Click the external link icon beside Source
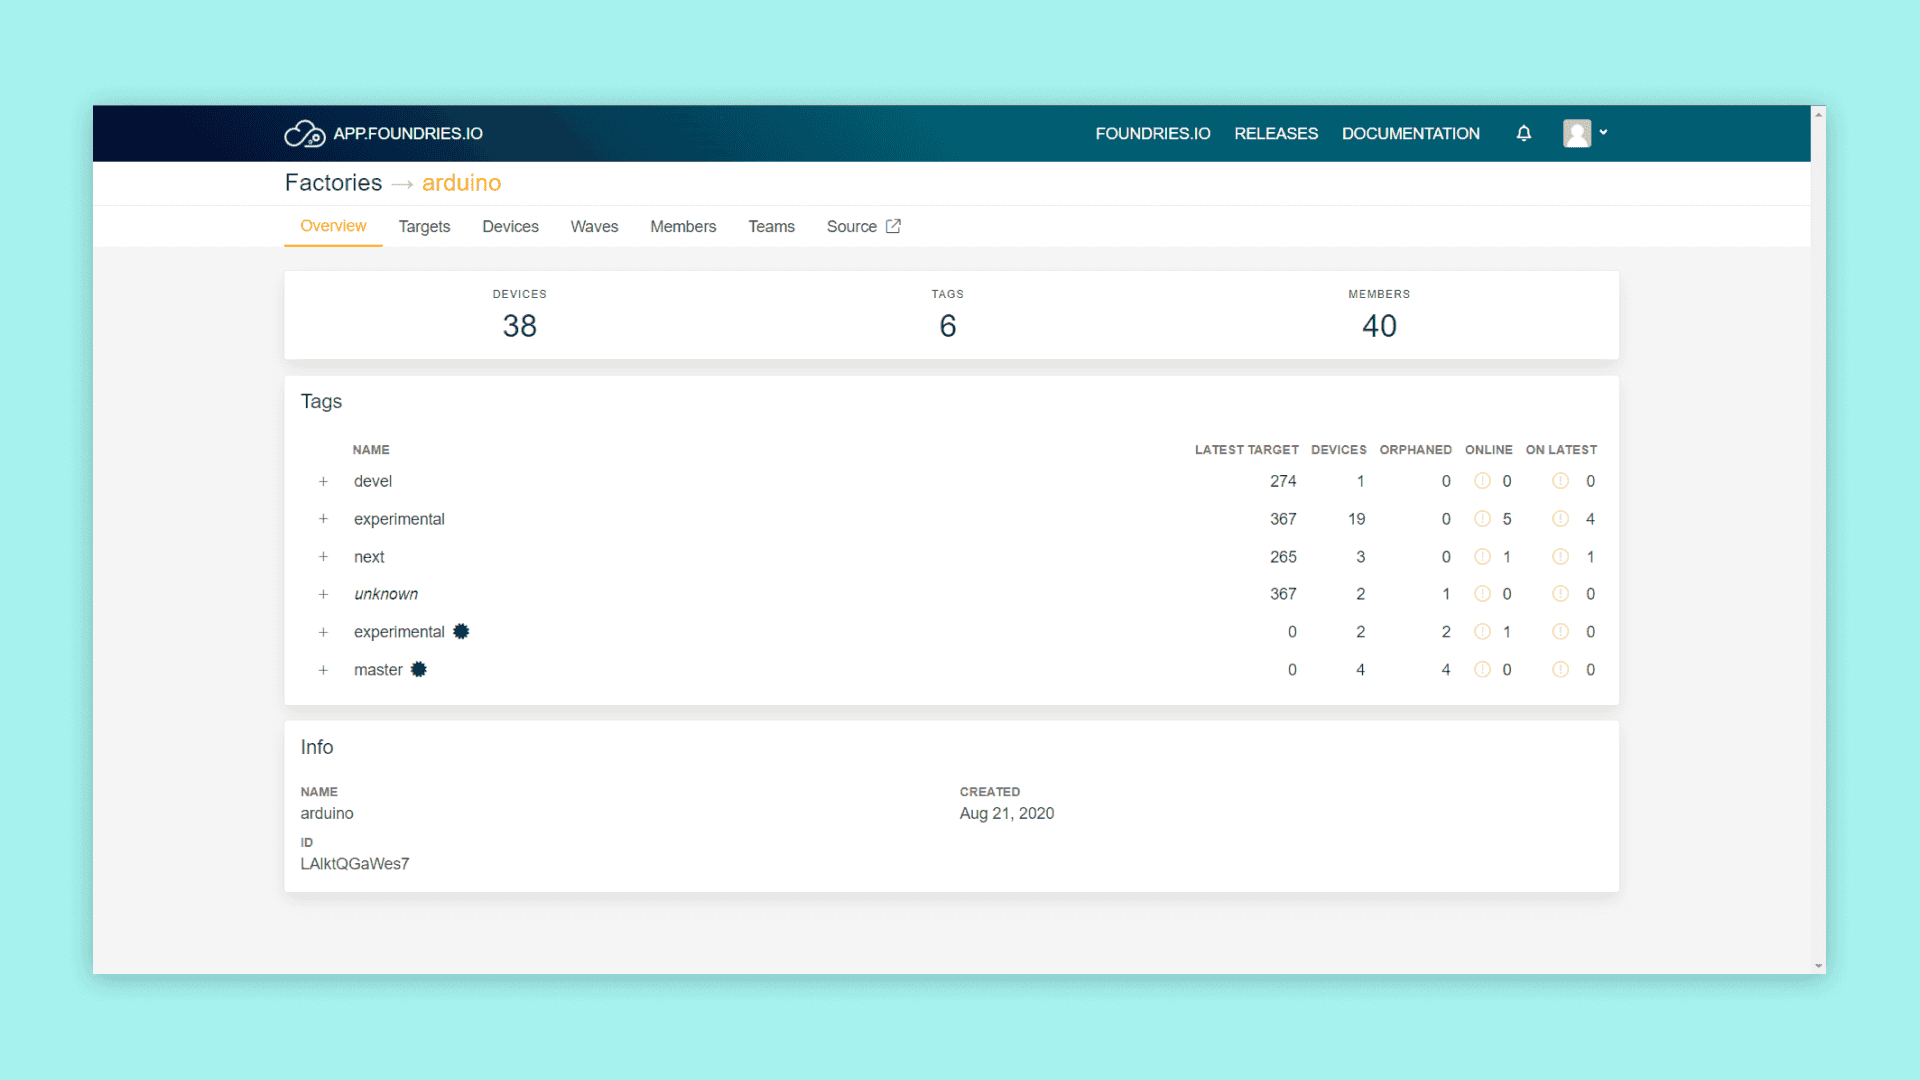The width and height of the screenshot is (1920, 1080). point(893,226)
